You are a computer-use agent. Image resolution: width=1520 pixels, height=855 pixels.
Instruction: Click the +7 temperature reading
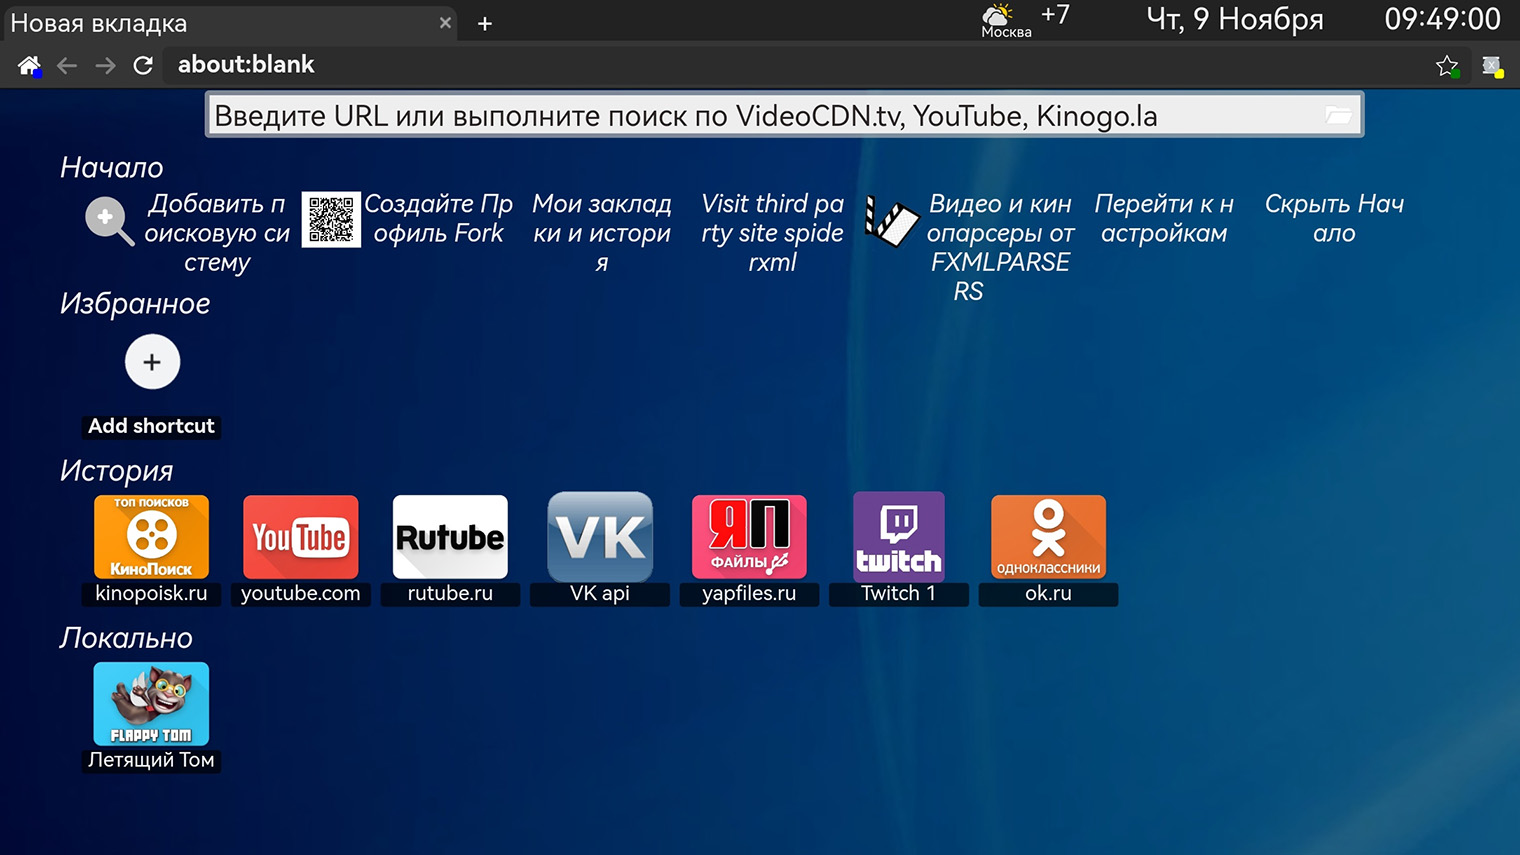tap(1055, 14)
